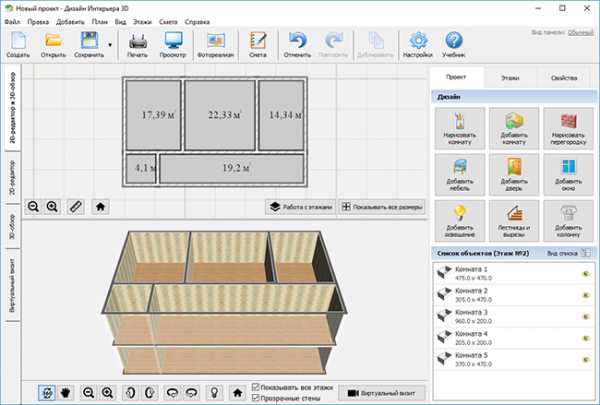
Task: Click the Обычный panel view link
Action: (x=580, y=33)
